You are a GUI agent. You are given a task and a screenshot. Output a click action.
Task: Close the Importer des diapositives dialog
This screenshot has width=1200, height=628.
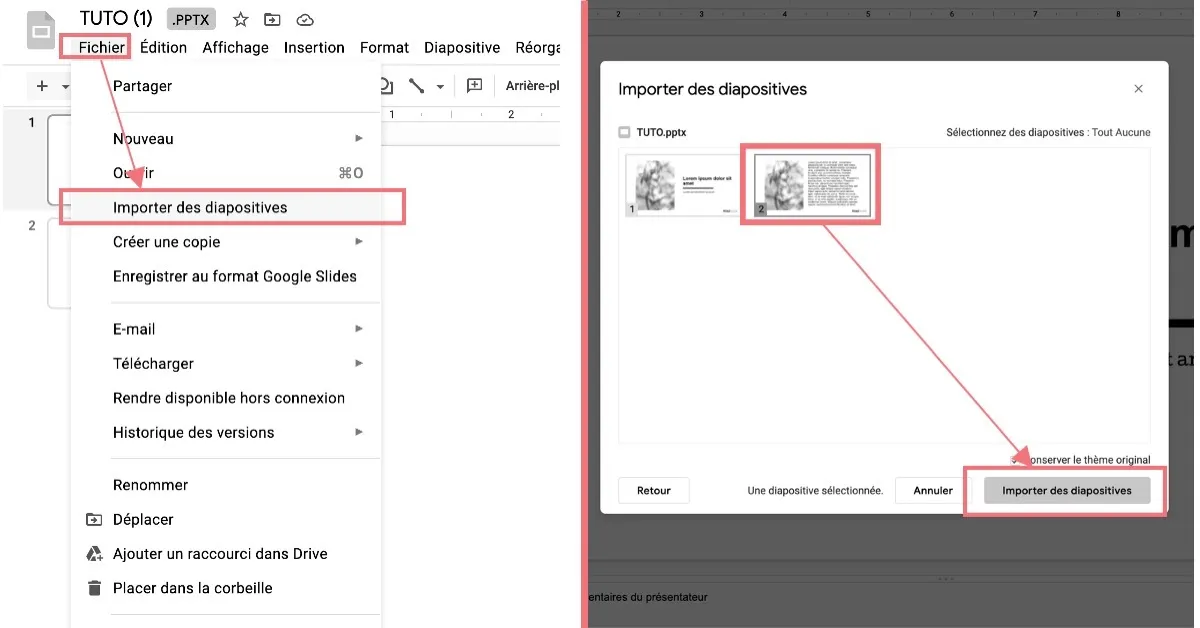[x=1138, y=89]
